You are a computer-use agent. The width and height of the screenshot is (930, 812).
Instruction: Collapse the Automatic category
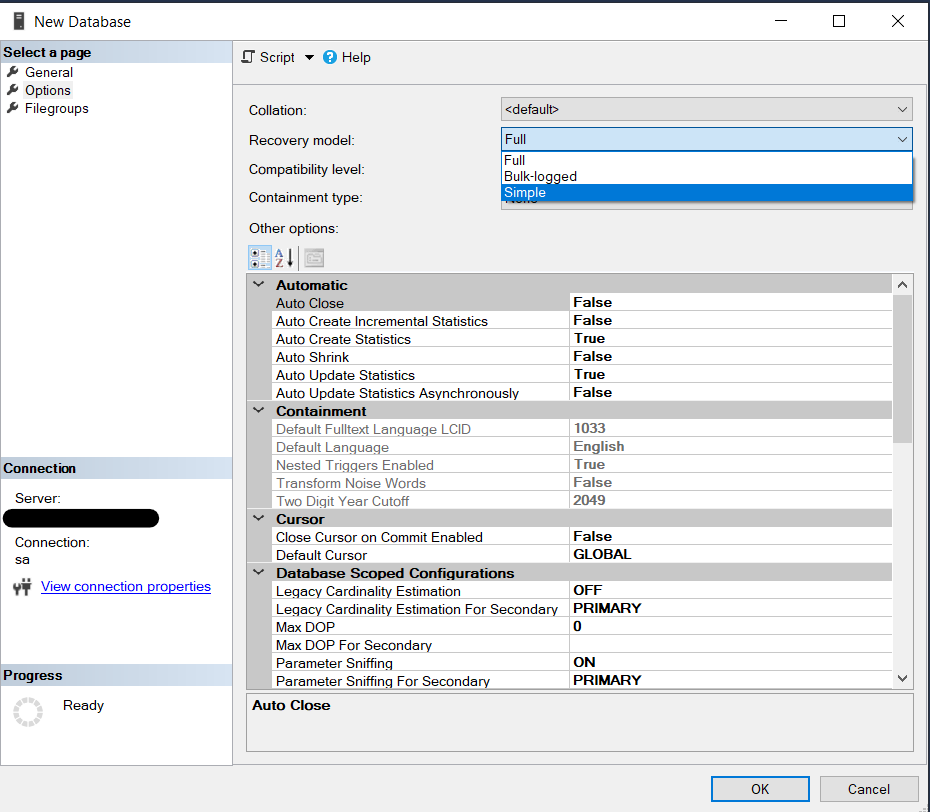[259, 285]
